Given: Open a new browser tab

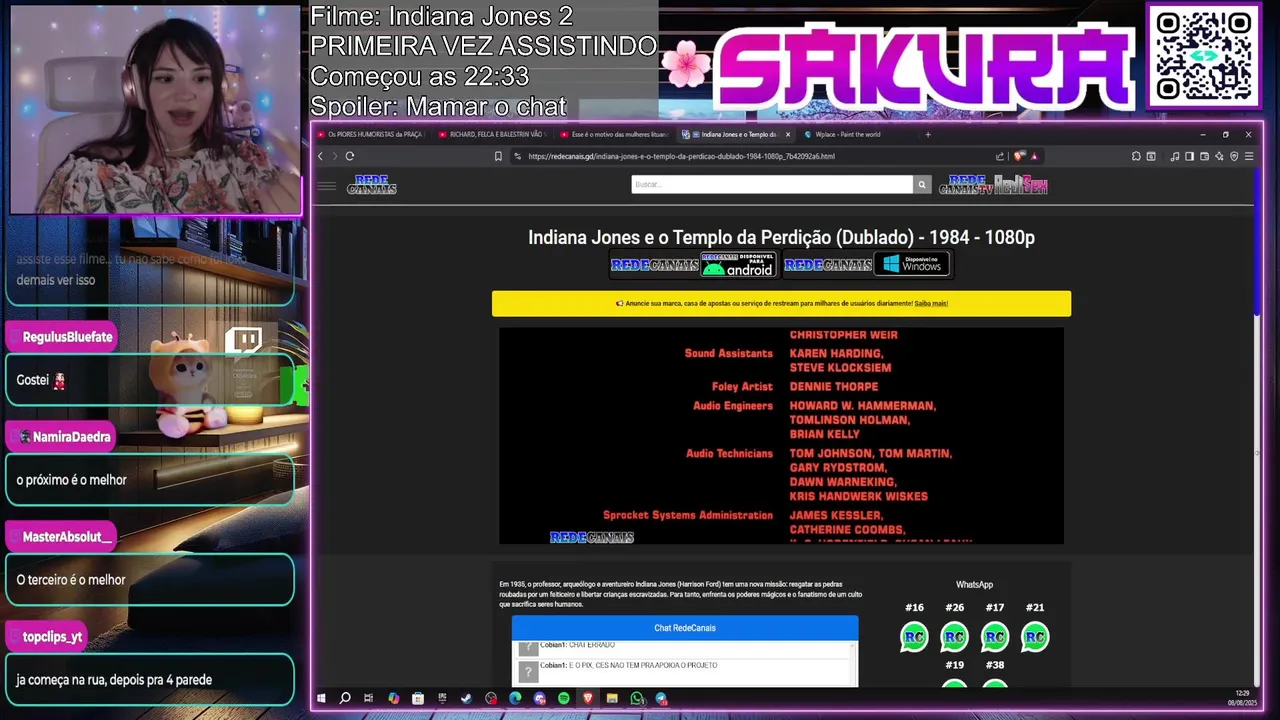Looking at the screenshot, I should [928, 134].
